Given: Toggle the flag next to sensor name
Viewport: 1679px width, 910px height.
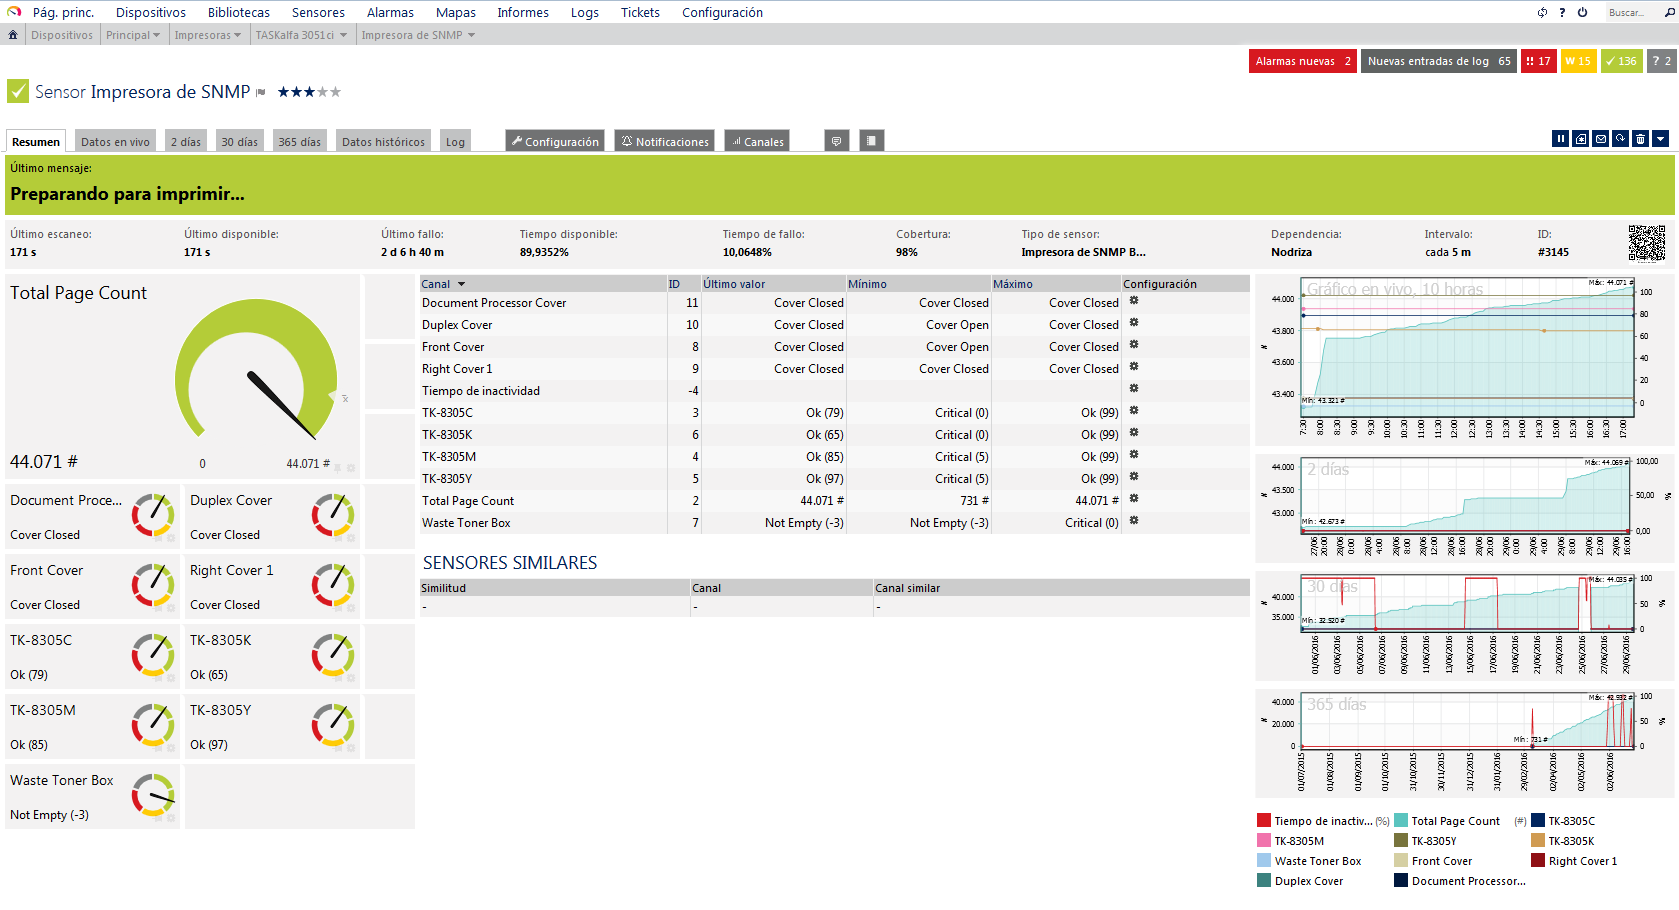Looking at the screenshot, I should [x=261, y=93].
